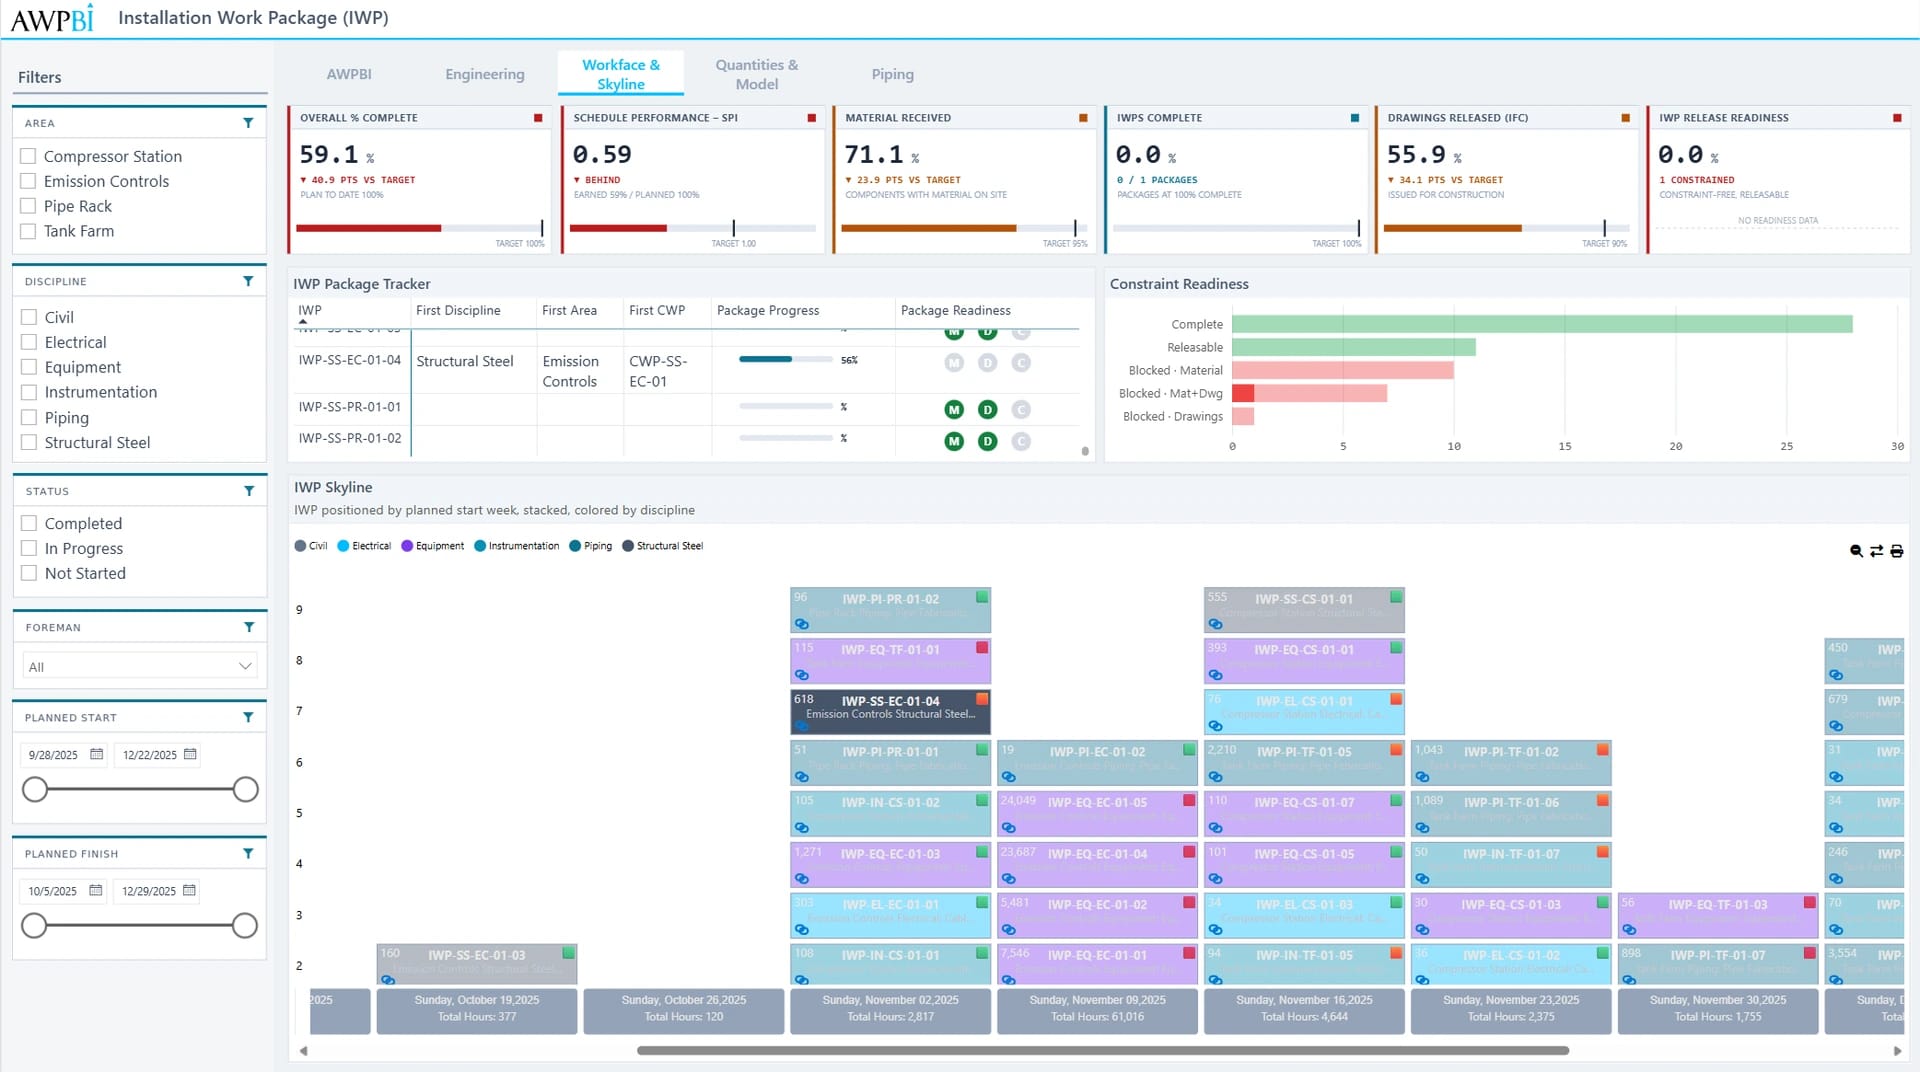Image resolution: width=1920 pixels, height=1072 pixels.
Task: Click the skyline horizontal scrollbar
Action: tap(1102, 1051)
